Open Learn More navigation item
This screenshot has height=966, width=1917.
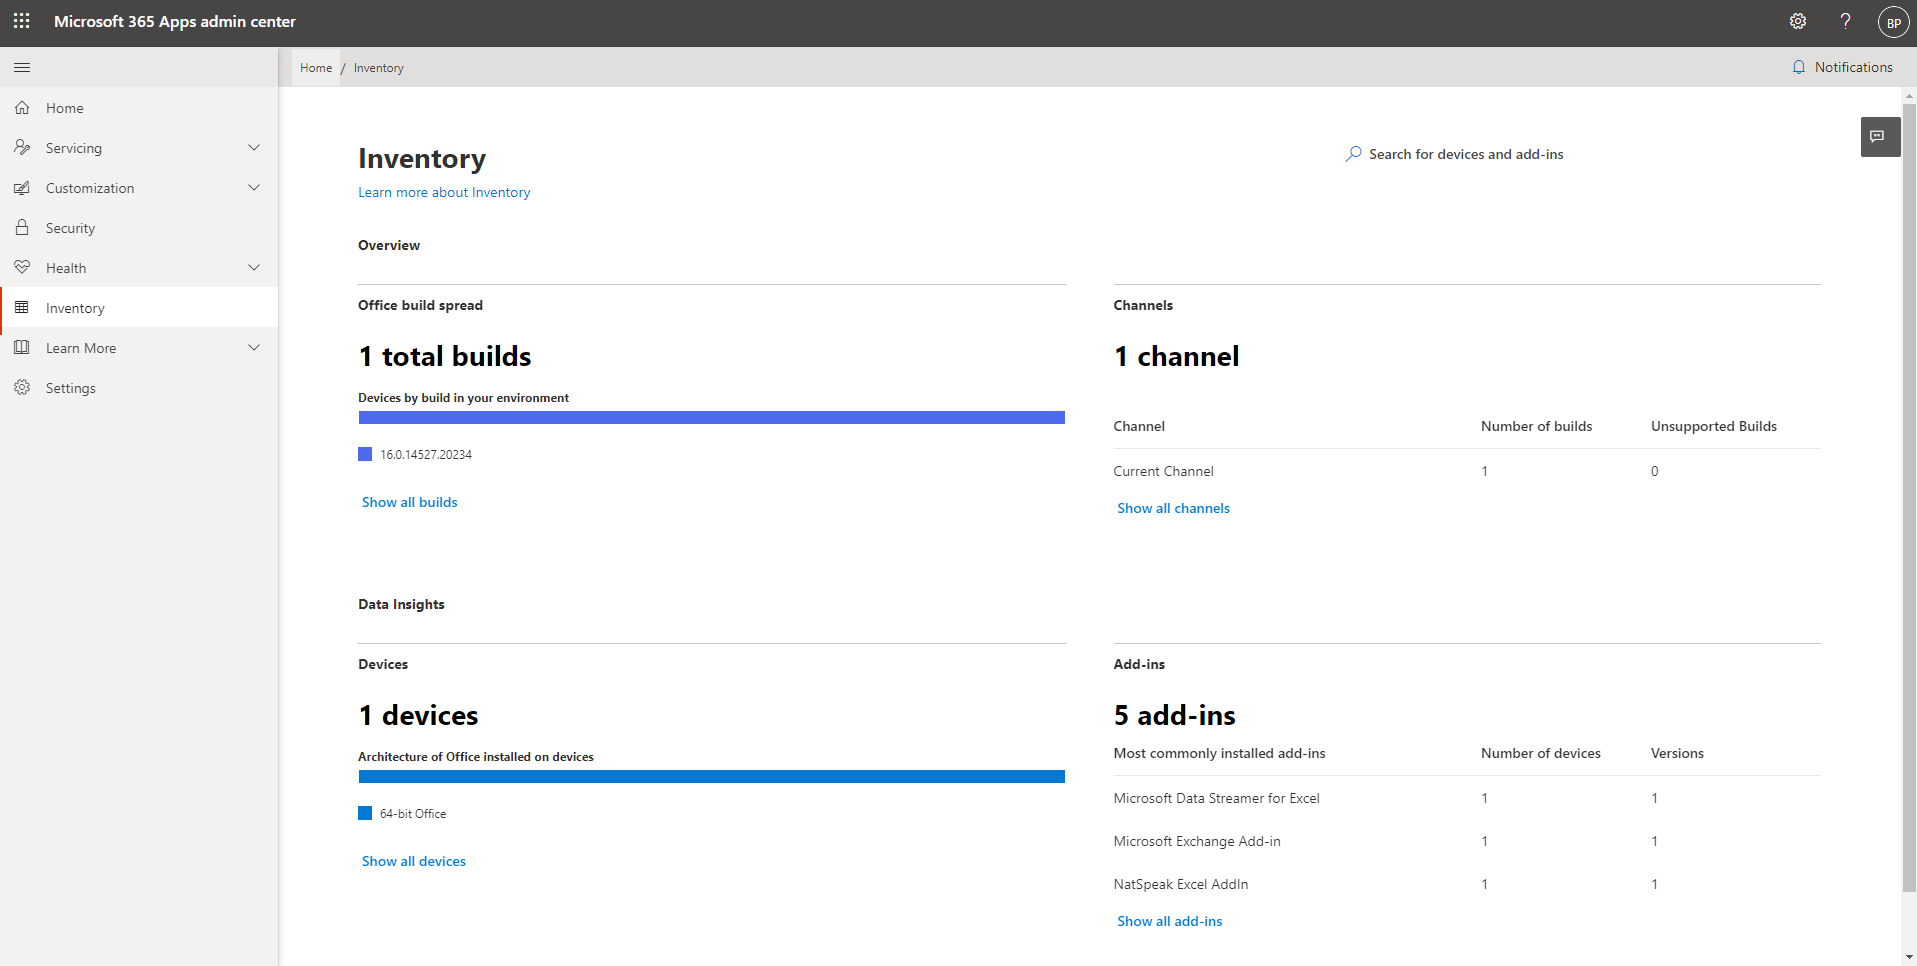(x=139, y=347)
